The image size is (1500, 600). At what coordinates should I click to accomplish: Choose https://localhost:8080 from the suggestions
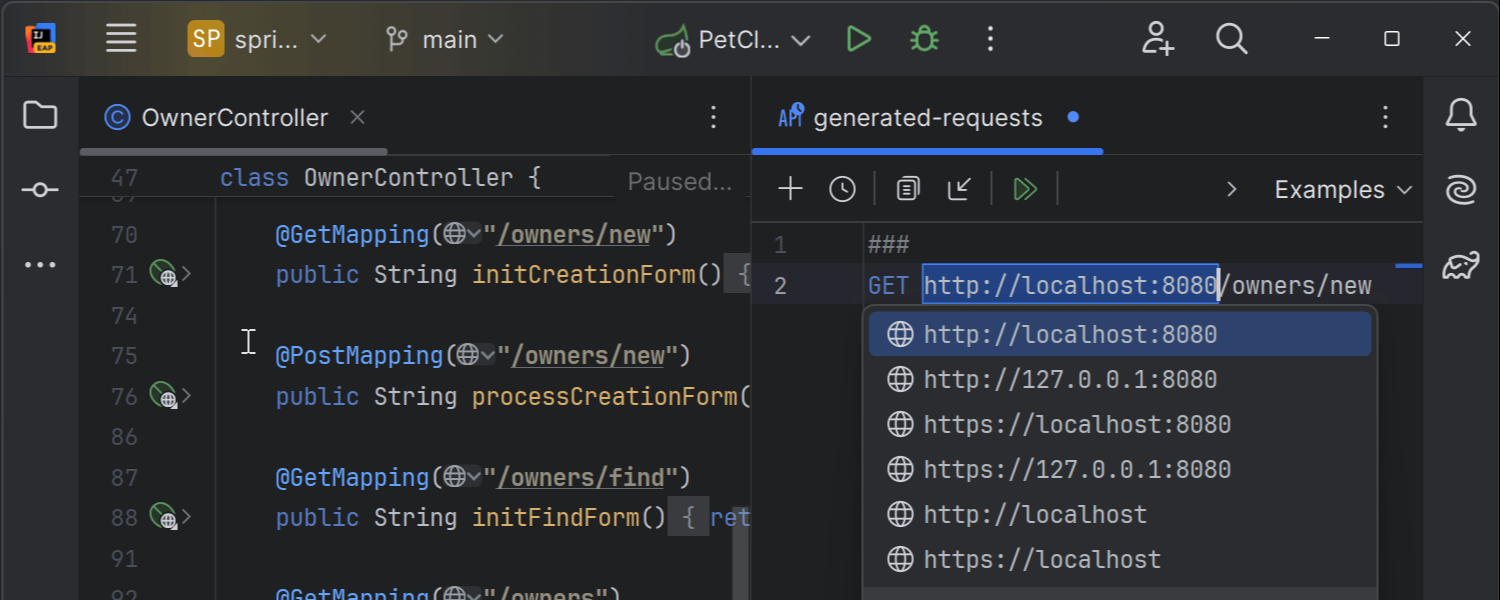(x=1076, y=424)
